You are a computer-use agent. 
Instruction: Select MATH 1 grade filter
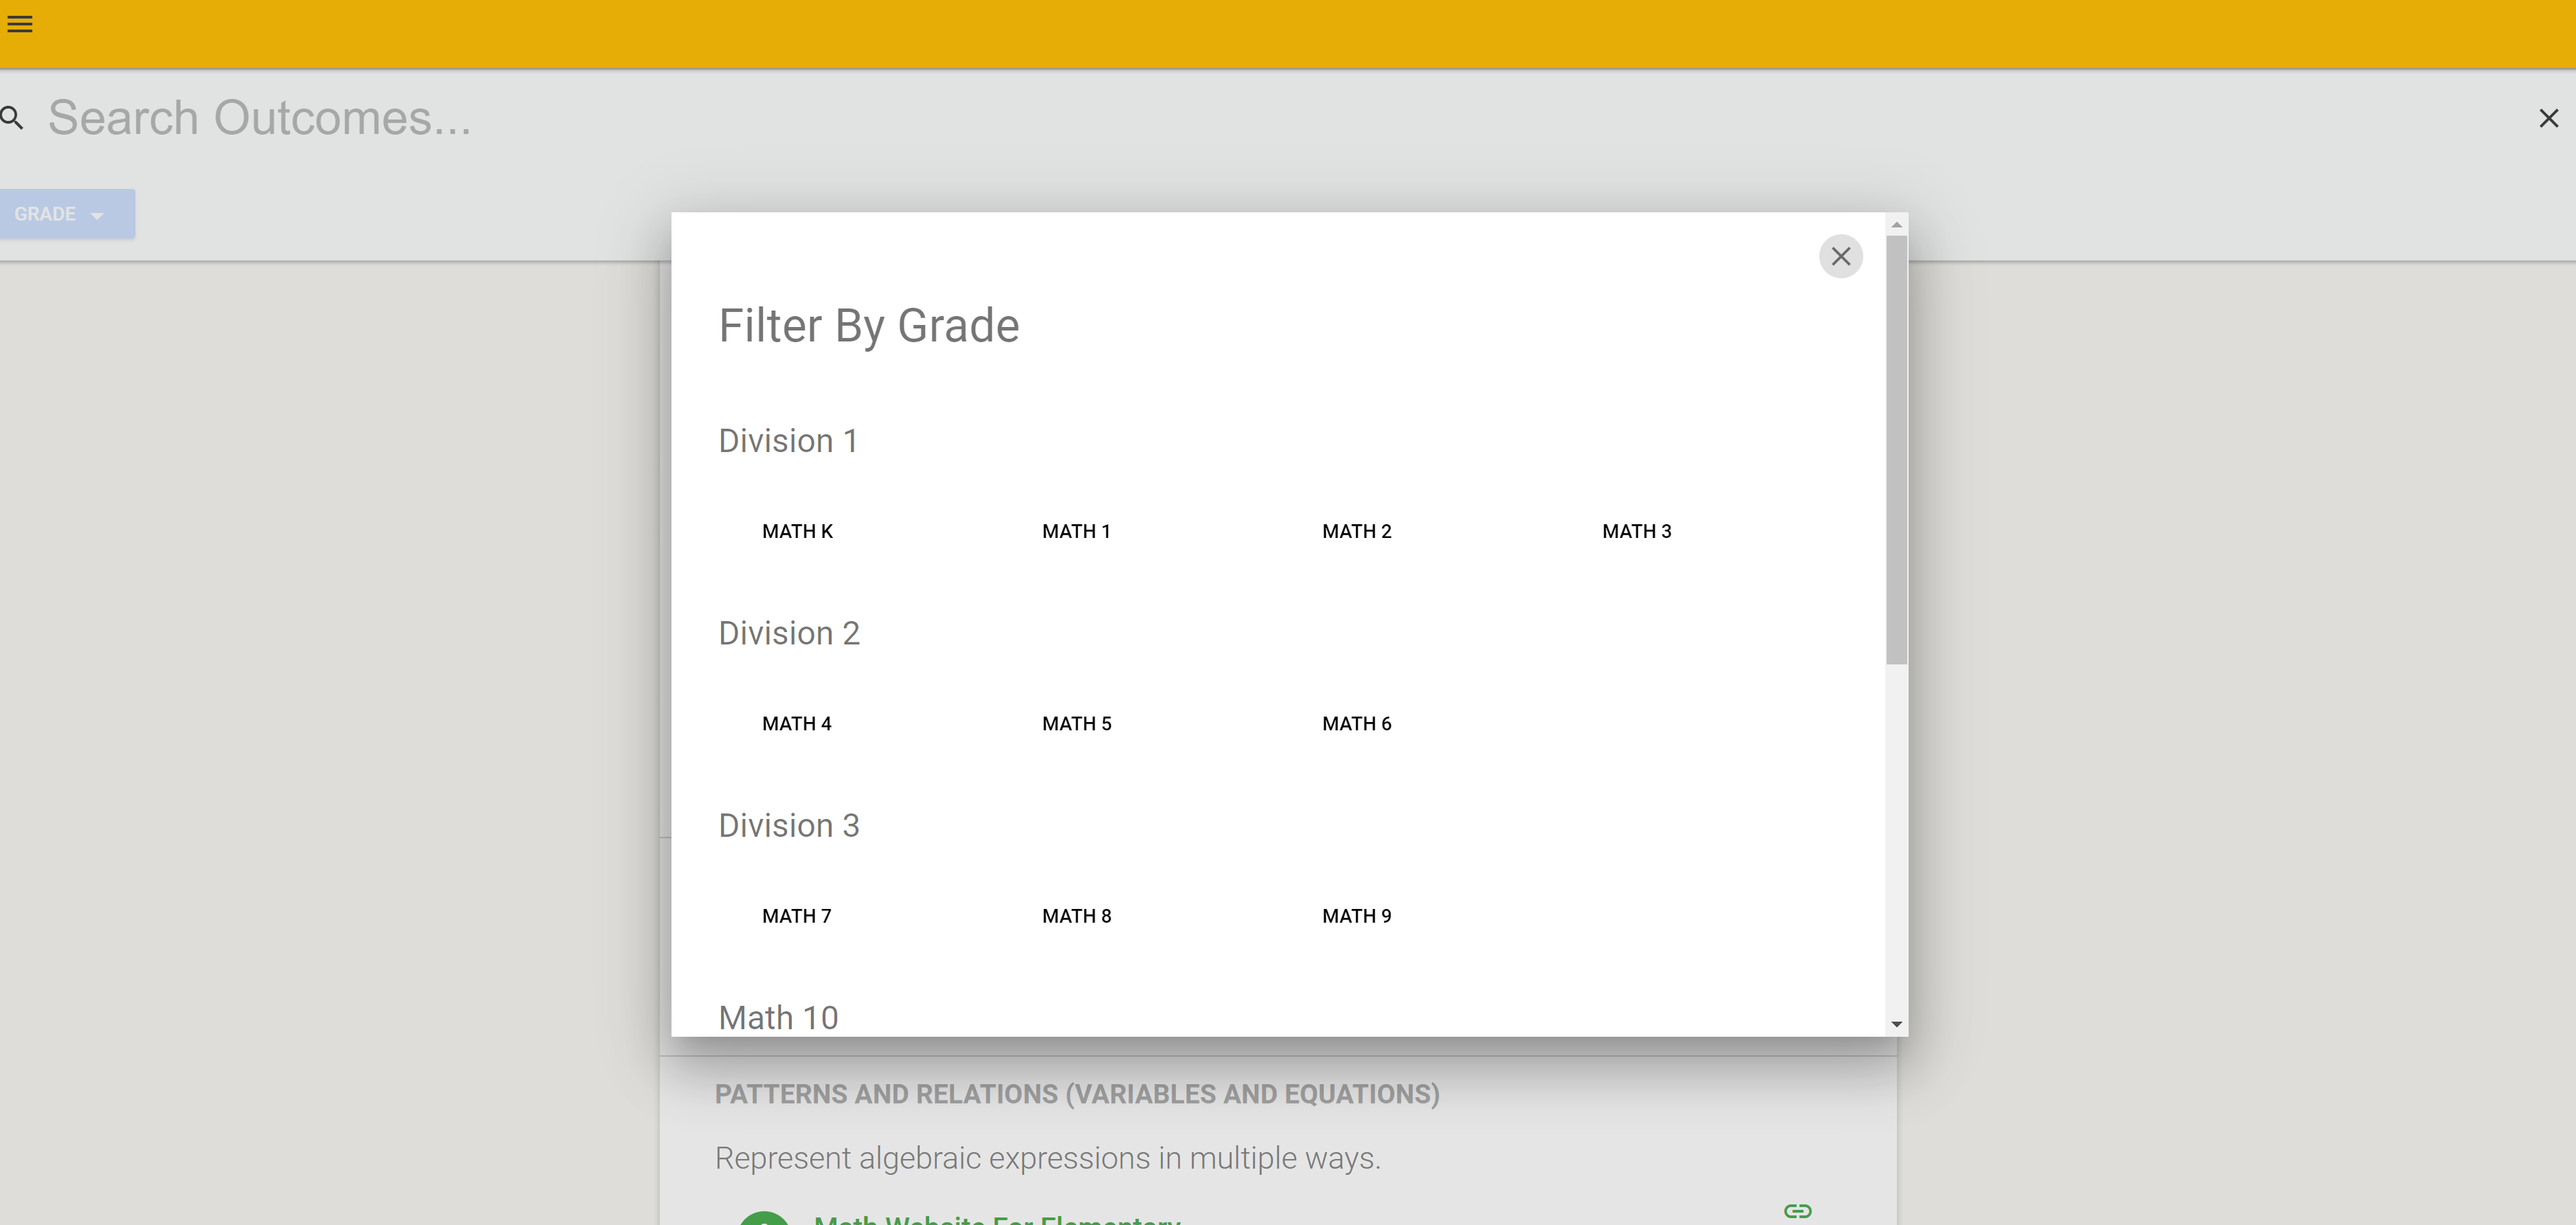point(1076,531)
